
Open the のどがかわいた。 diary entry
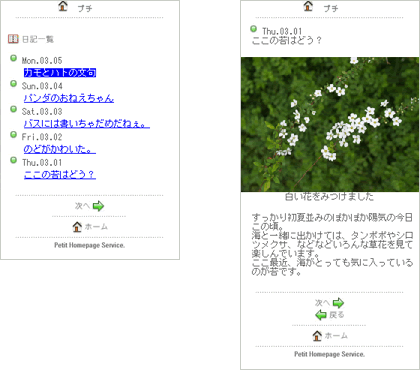point(60,149)
